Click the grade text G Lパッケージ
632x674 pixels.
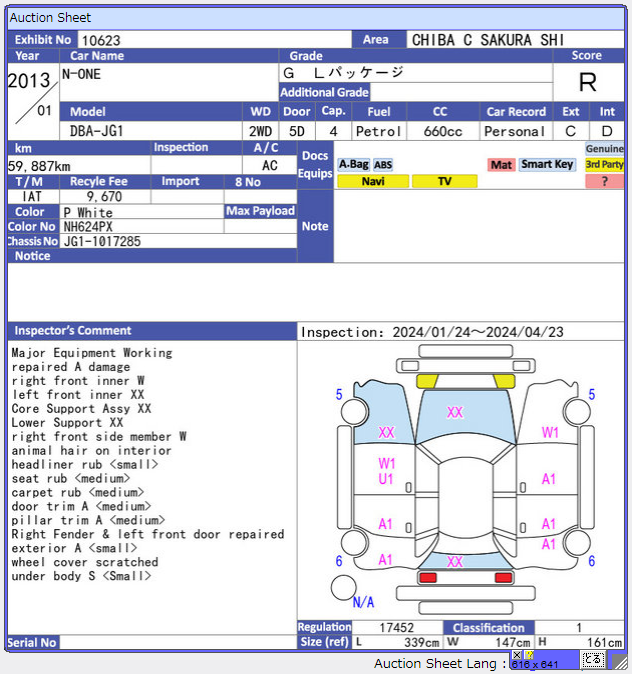coord(343,72)
